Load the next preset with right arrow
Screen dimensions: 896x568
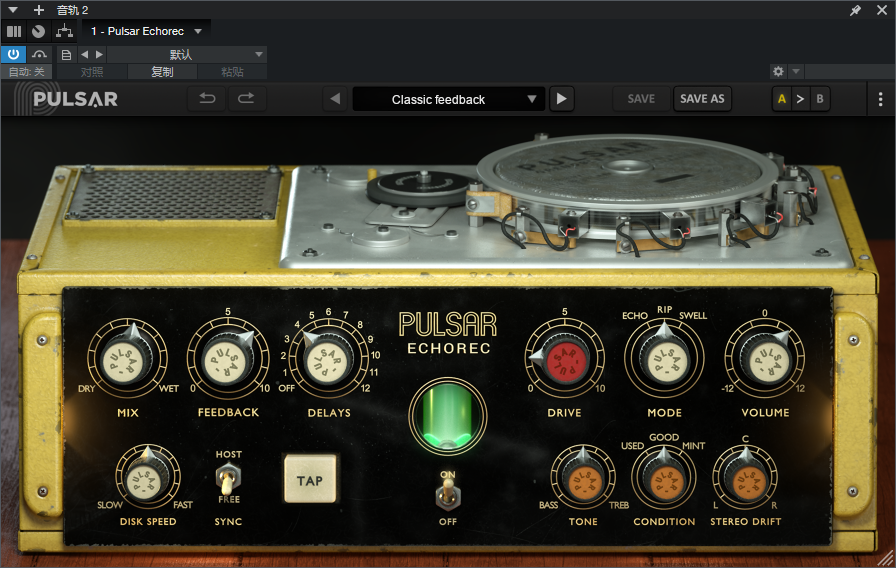561,99
